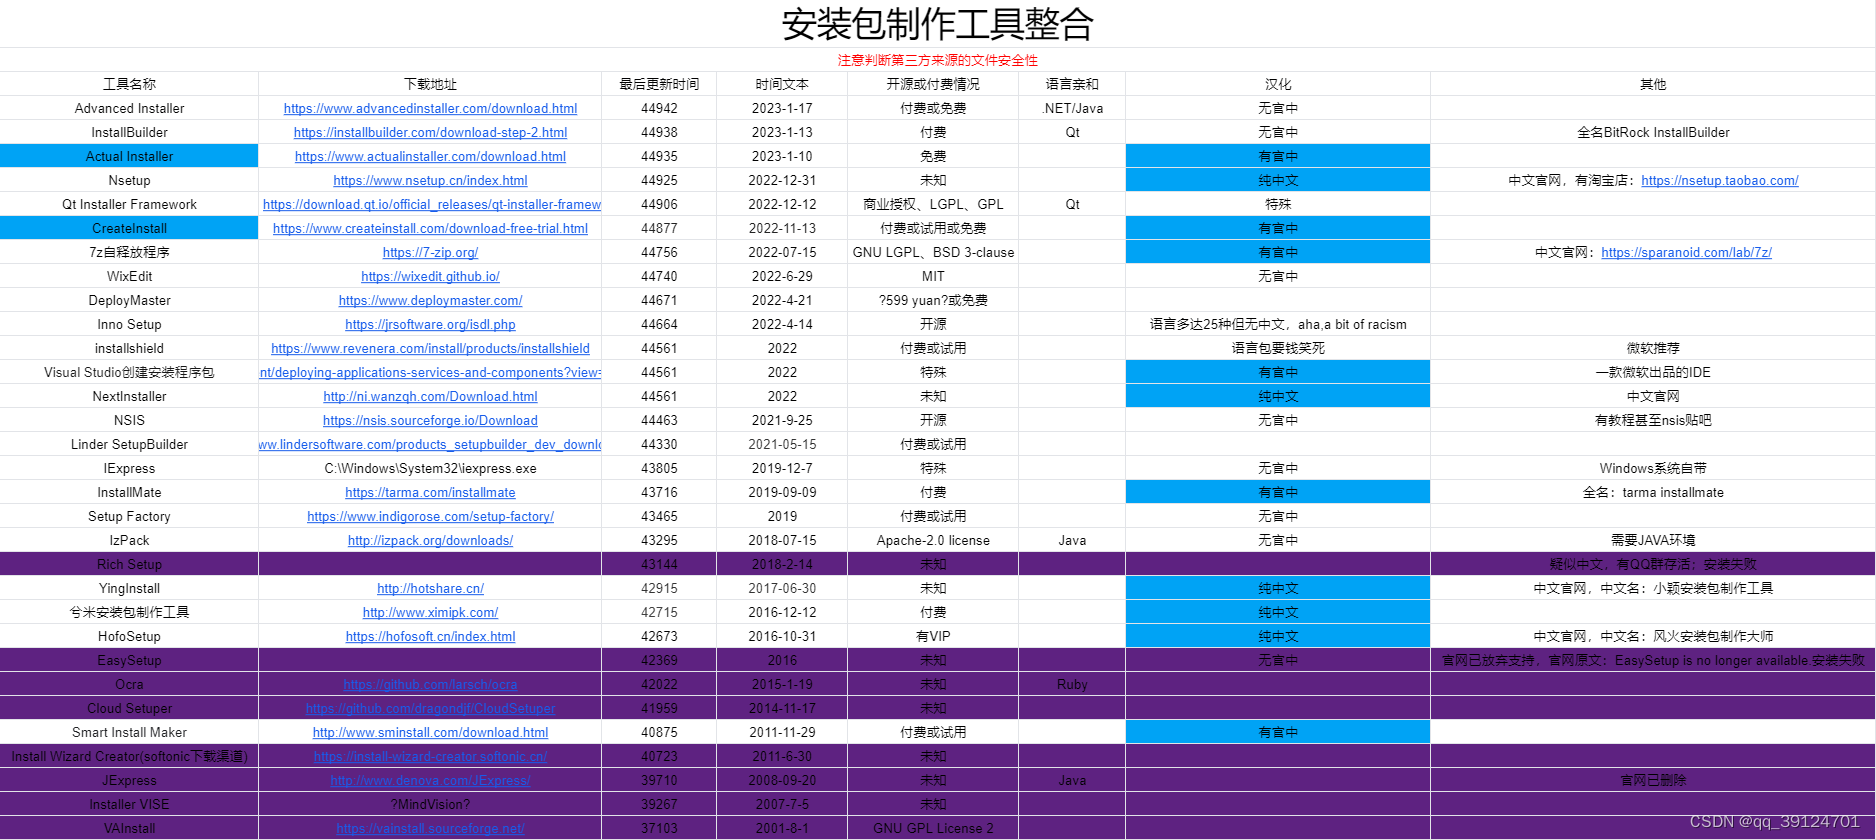Select the purple Rich Setup name cell

129,564
